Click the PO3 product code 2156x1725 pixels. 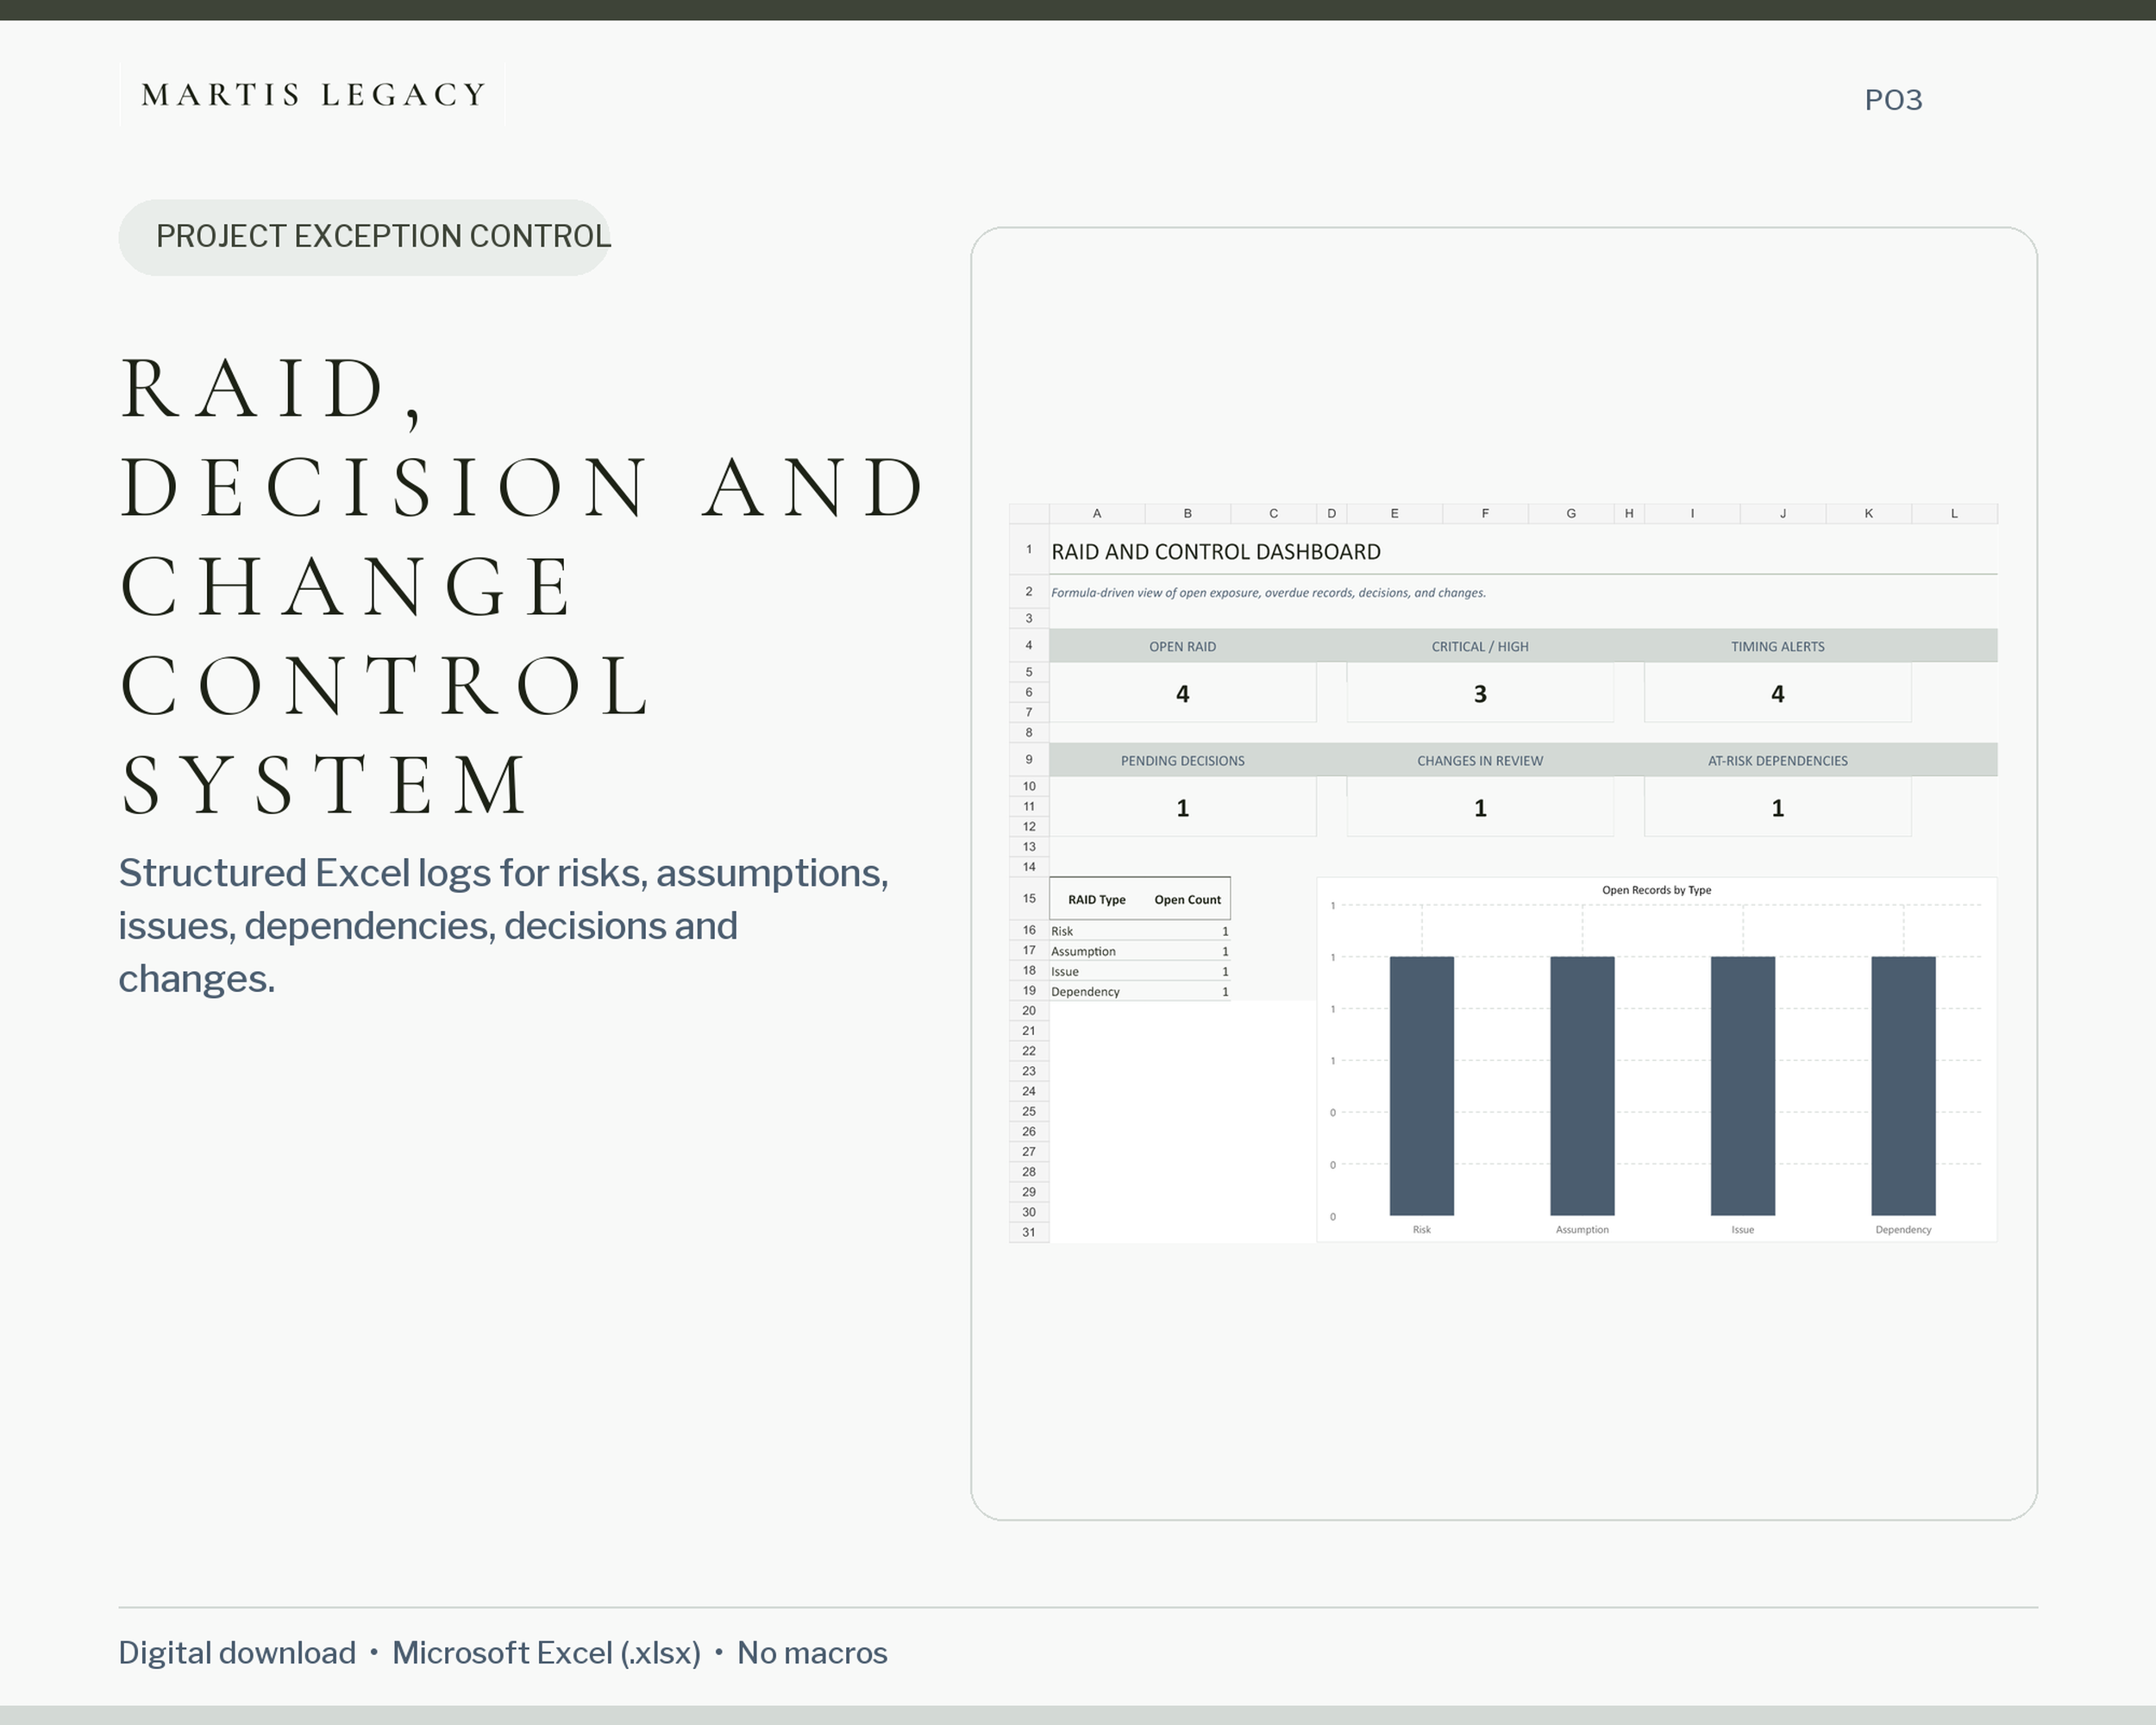click(x=1893, y=100)
